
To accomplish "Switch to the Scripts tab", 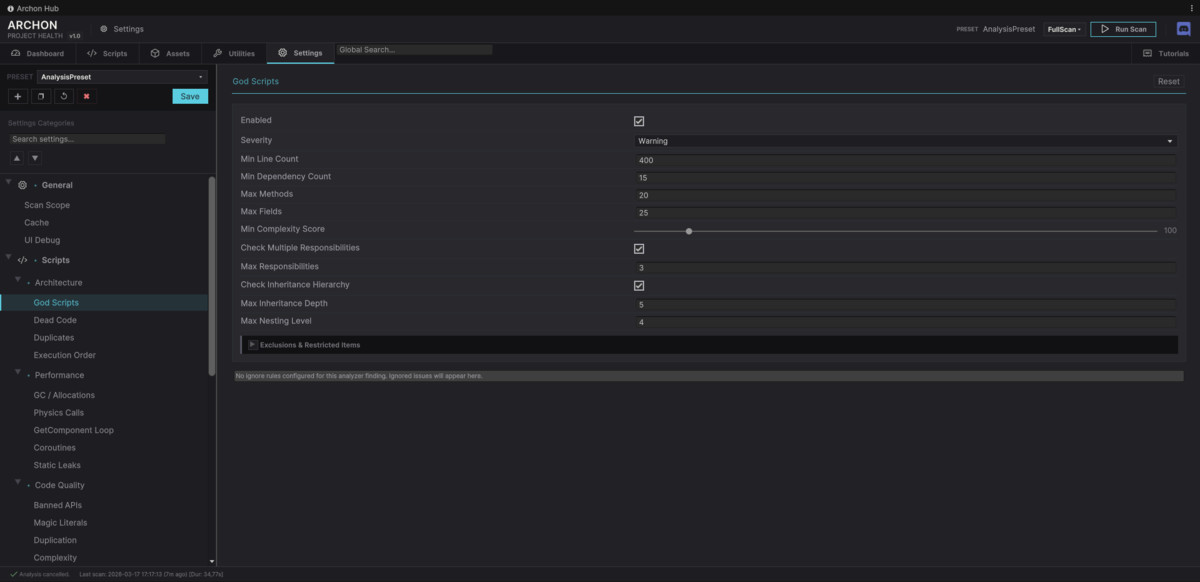I will pyautogui.click(x=107, y=53).
